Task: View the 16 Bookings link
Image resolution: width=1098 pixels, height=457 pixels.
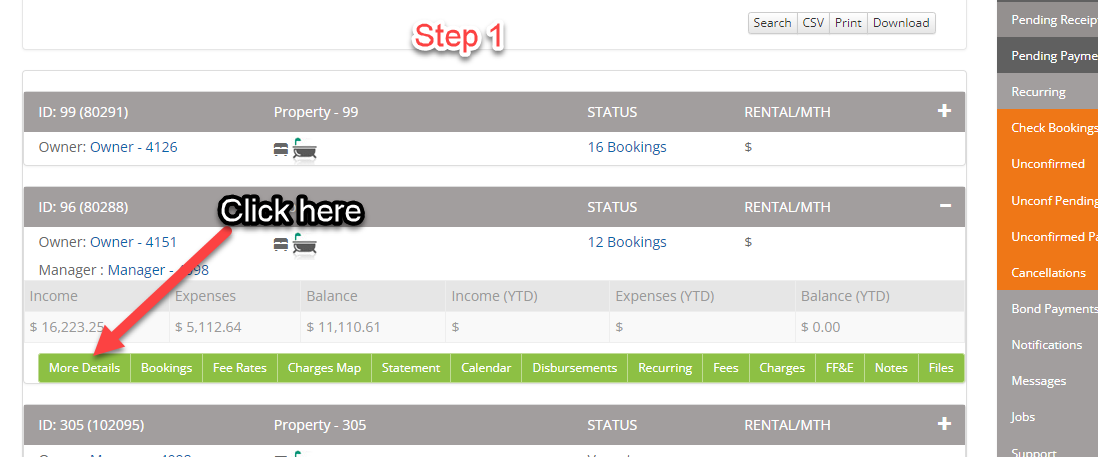Action: (x=627, y=147)
